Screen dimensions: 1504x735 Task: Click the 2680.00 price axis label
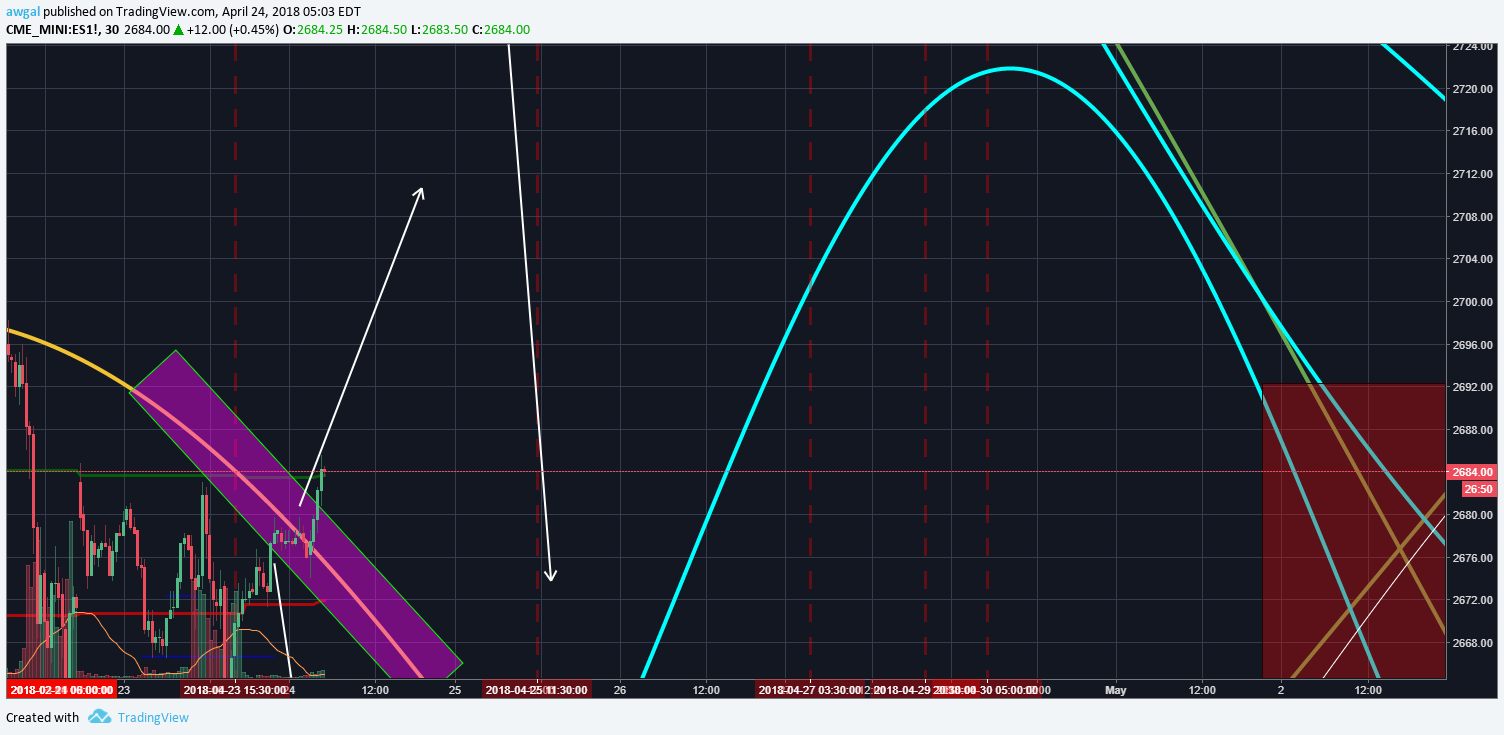tap(1475, 515)
